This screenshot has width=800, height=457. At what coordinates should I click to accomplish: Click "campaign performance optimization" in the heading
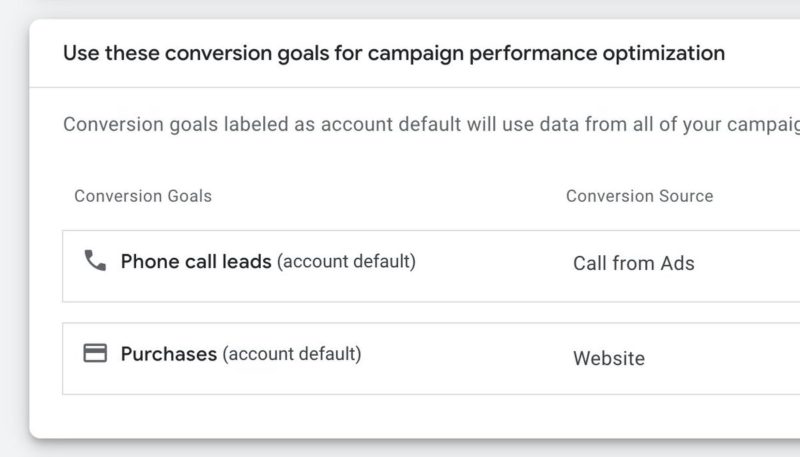coord(546,53)
